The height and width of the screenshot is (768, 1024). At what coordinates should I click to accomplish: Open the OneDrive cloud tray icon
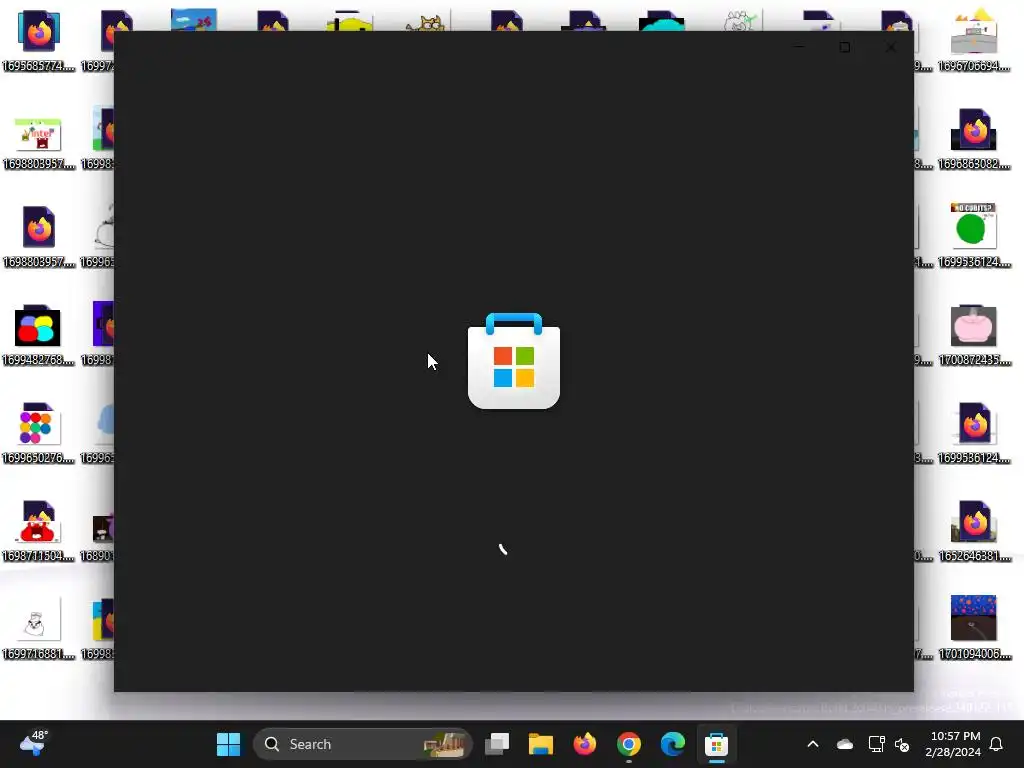[844, 744]
